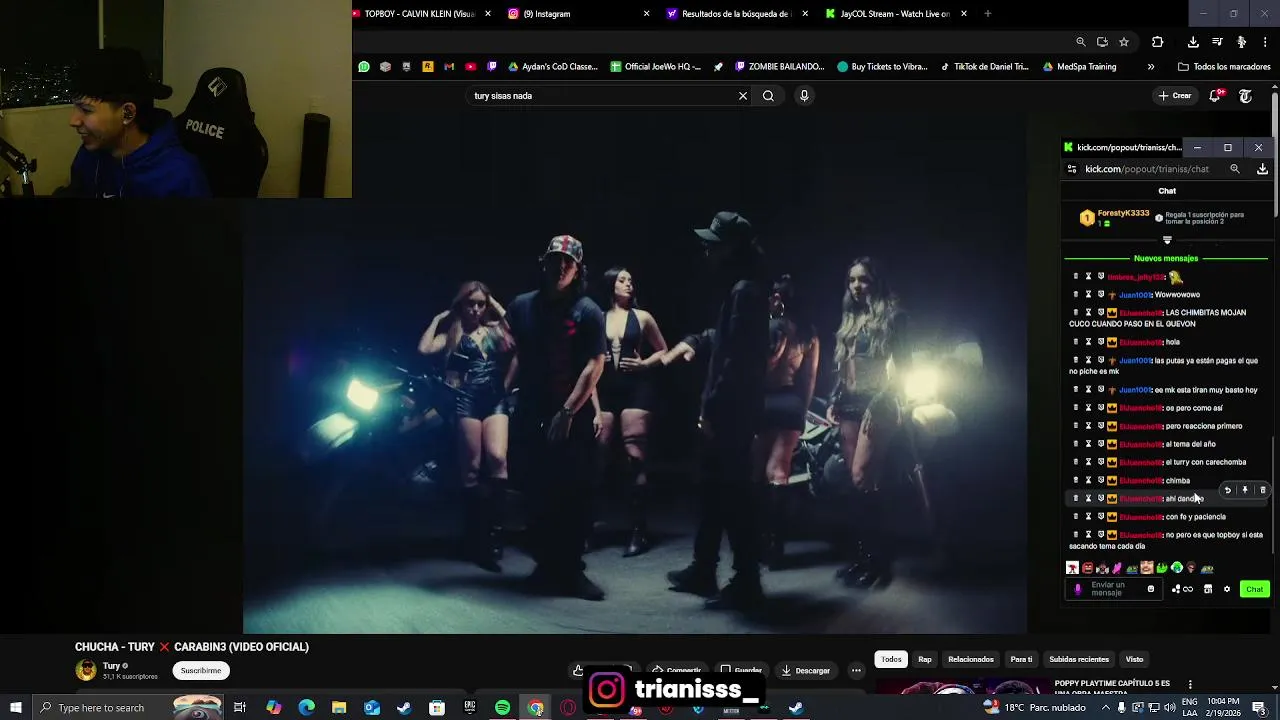This screenshot has height=720, width=1280.
Task: Pin the ahi dandole chat message
Action: coord(1245,490)
